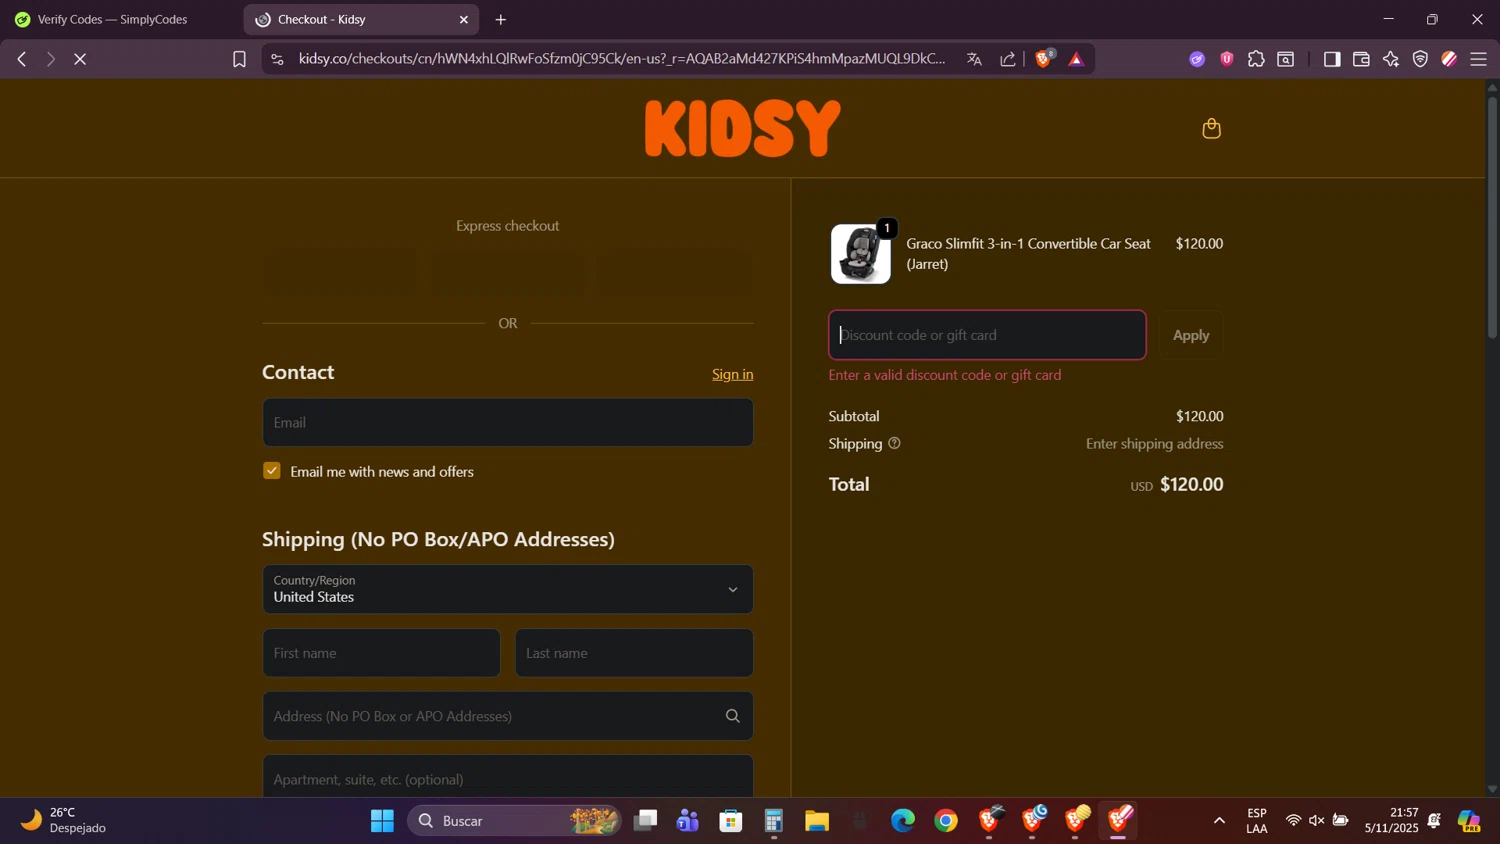Image resolution: width=1500 pixels, height=844 pixels.
Task: Click the 'Express checkout' heading
Action: [508, 226]
